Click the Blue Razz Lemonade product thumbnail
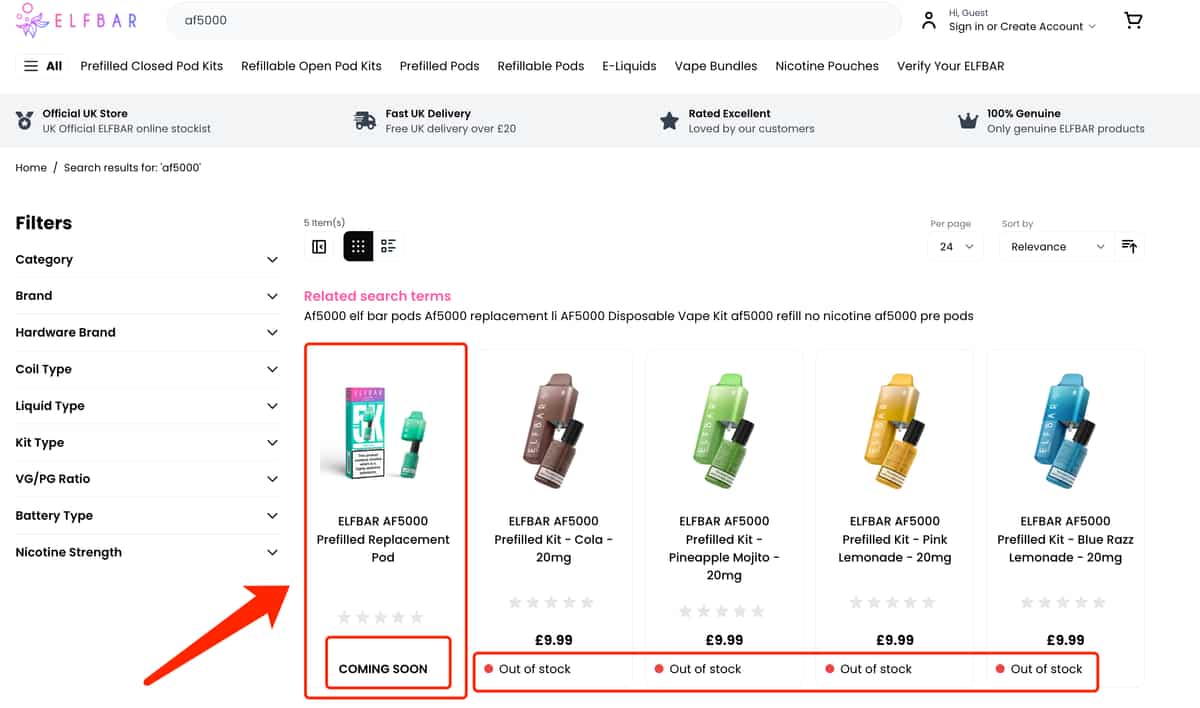Image resolution: width=1200 pixels, height=708 pixels. click(x=1064, y=431)
